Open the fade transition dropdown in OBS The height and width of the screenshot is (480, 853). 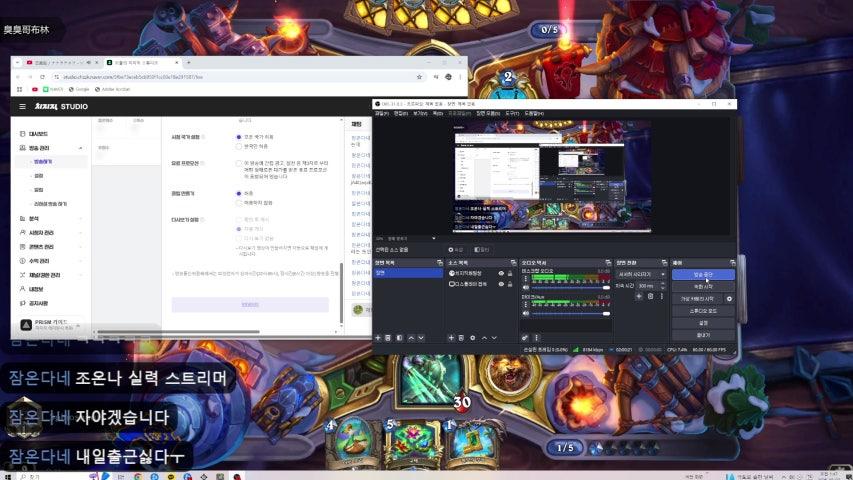pyautogui.click(x=641, y=274)
